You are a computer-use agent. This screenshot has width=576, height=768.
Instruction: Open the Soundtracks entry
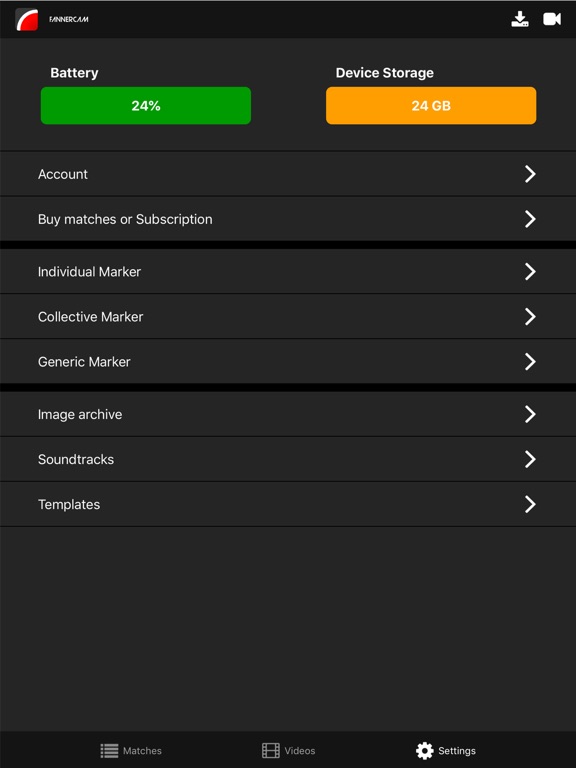pyautogui.click(x=288, y=459)
